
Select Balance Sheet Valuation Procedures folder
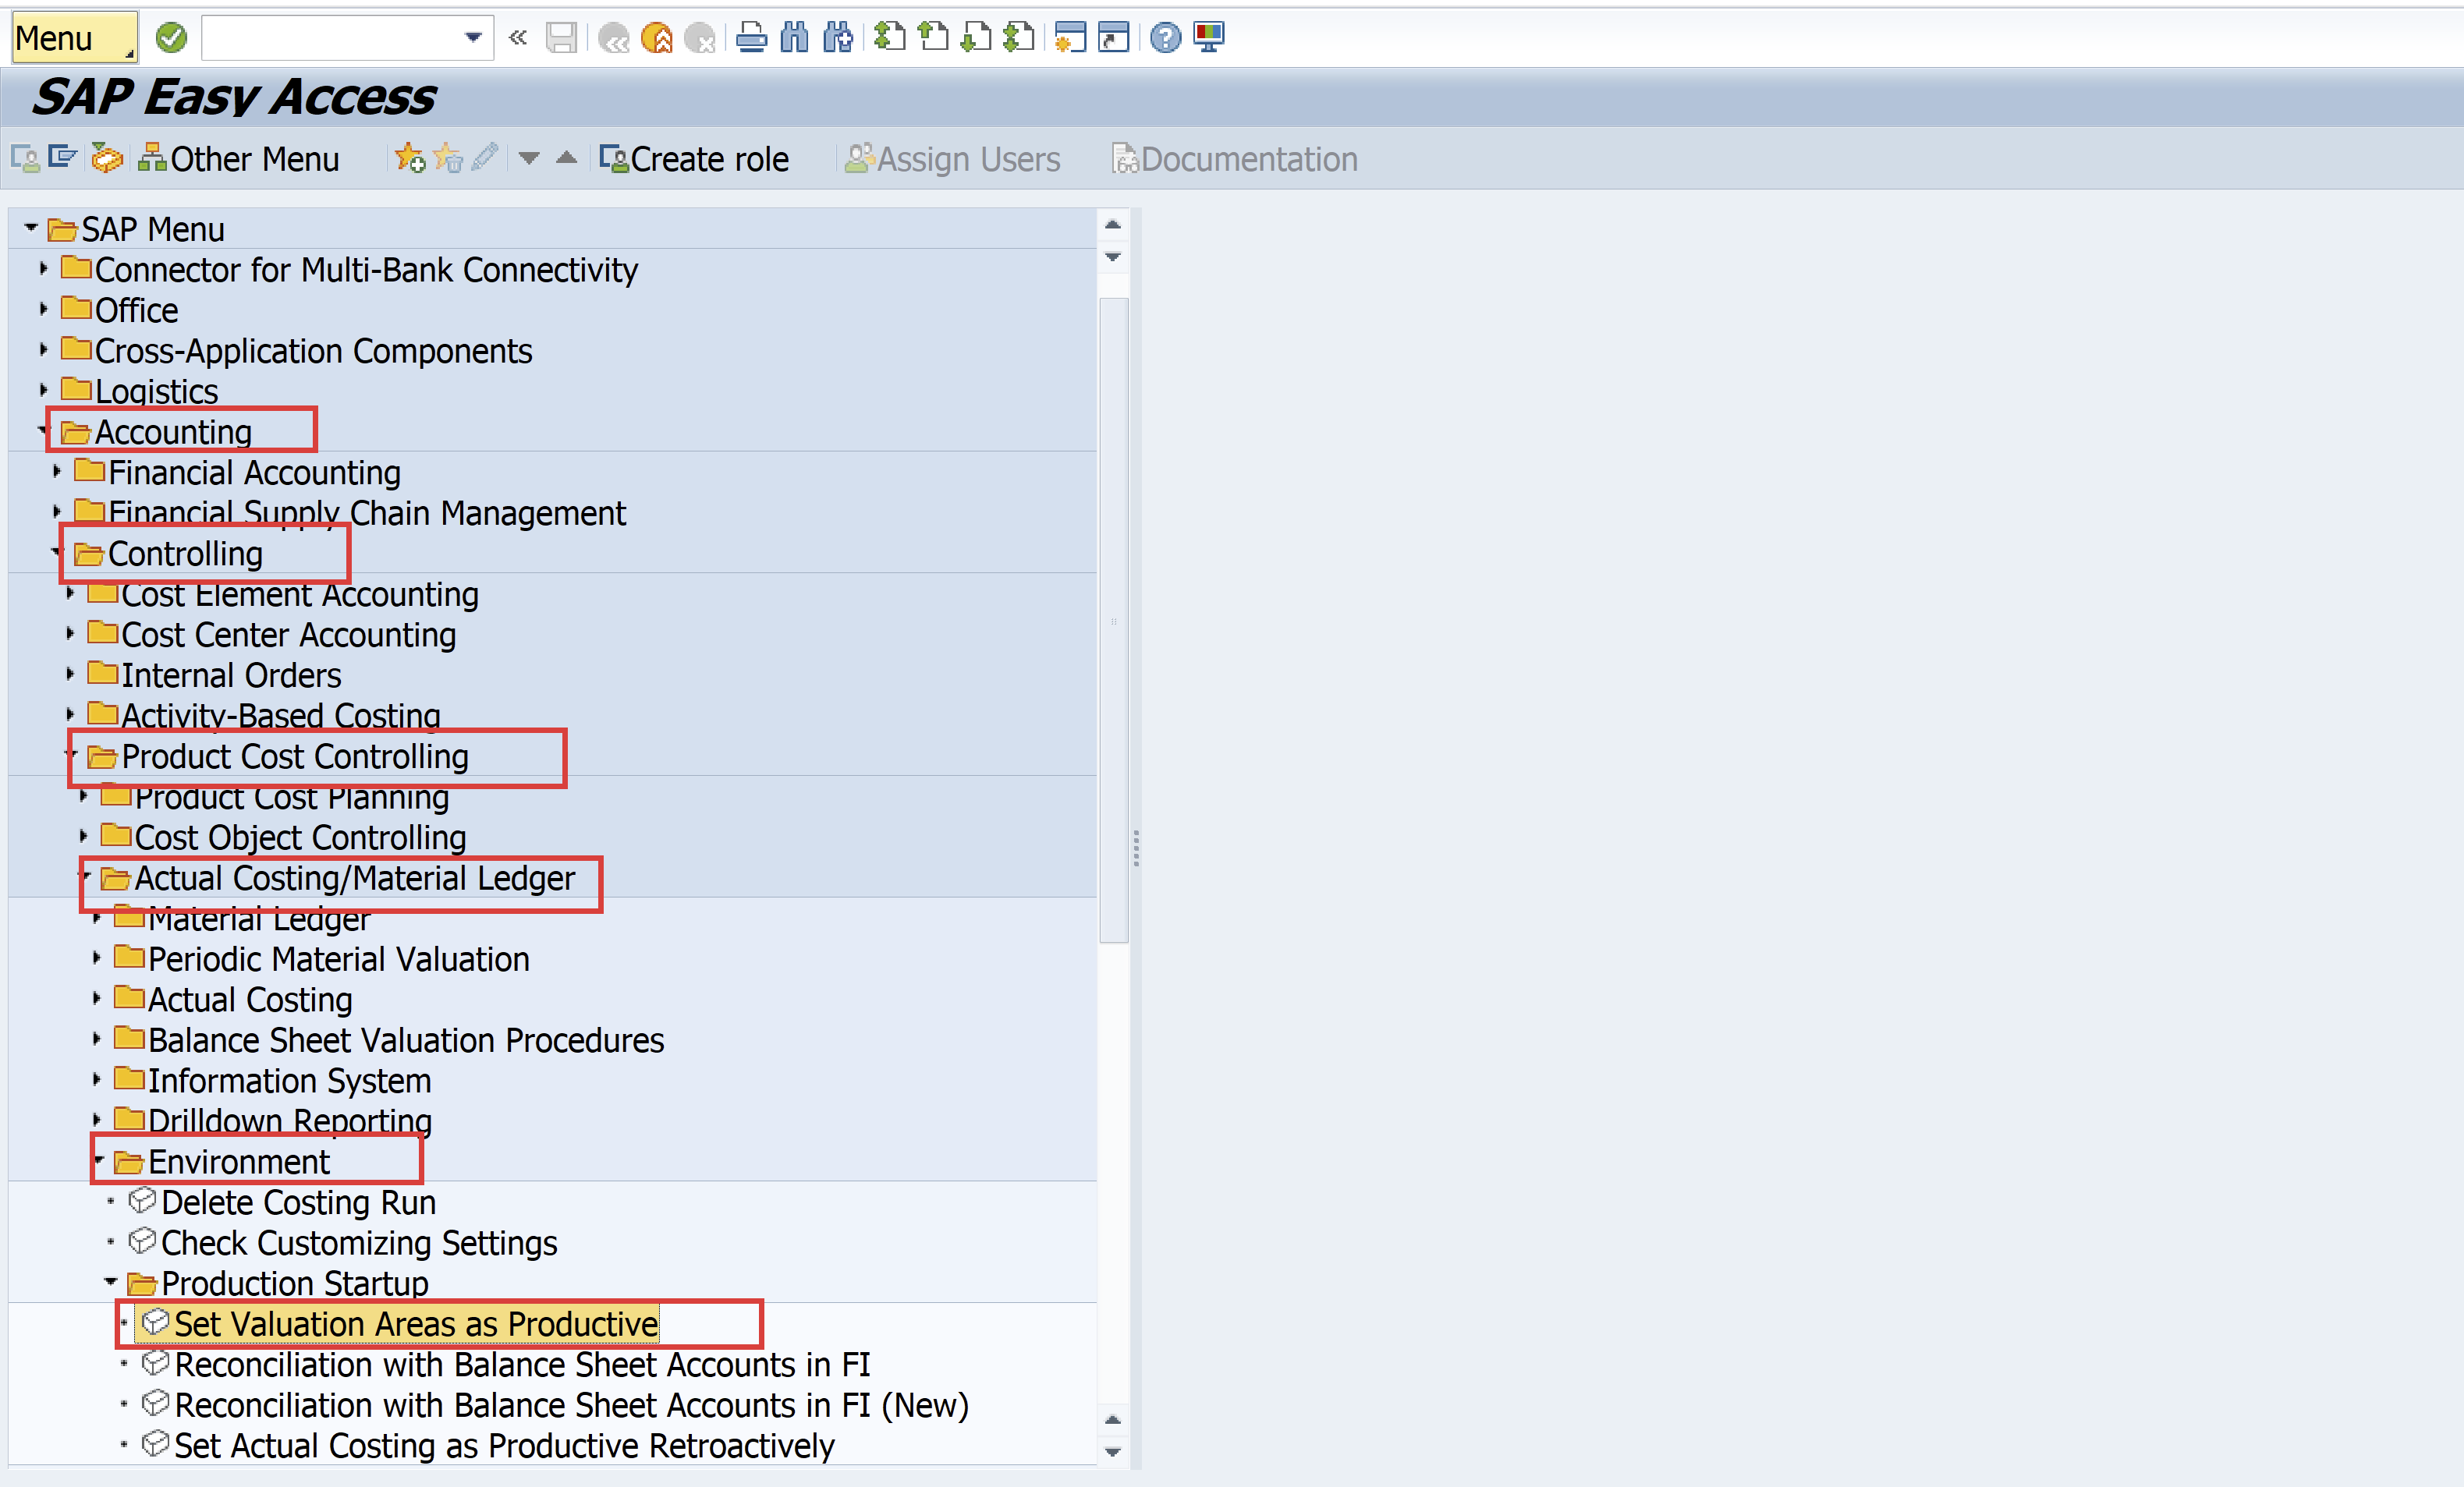(x=406, y=1041)
